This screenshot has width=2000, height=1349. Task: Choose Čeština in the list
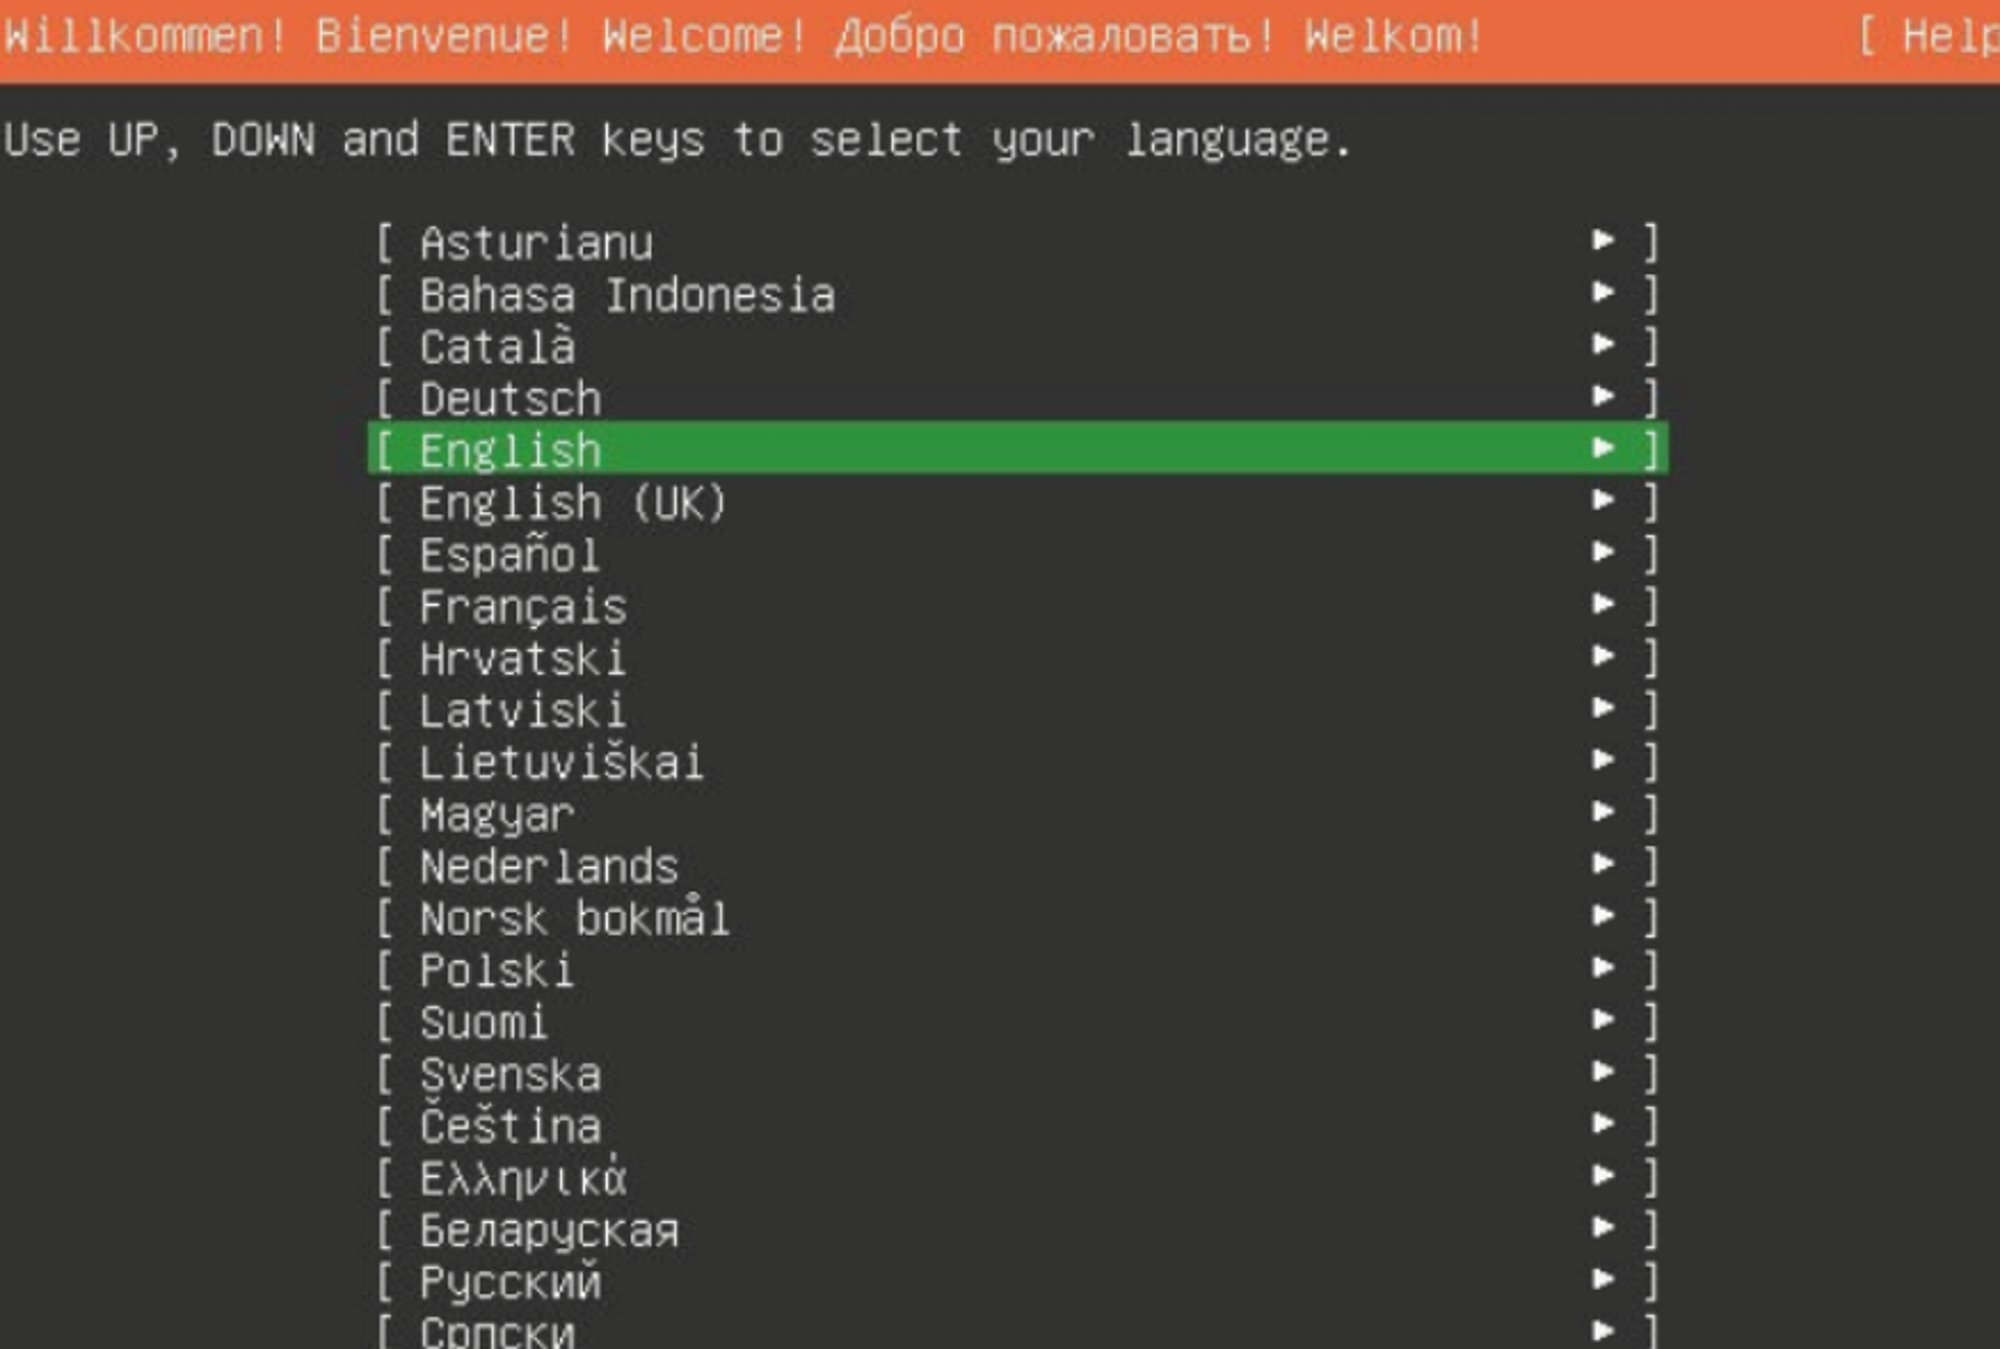pyautogui.click(x=1017, y=1127)
